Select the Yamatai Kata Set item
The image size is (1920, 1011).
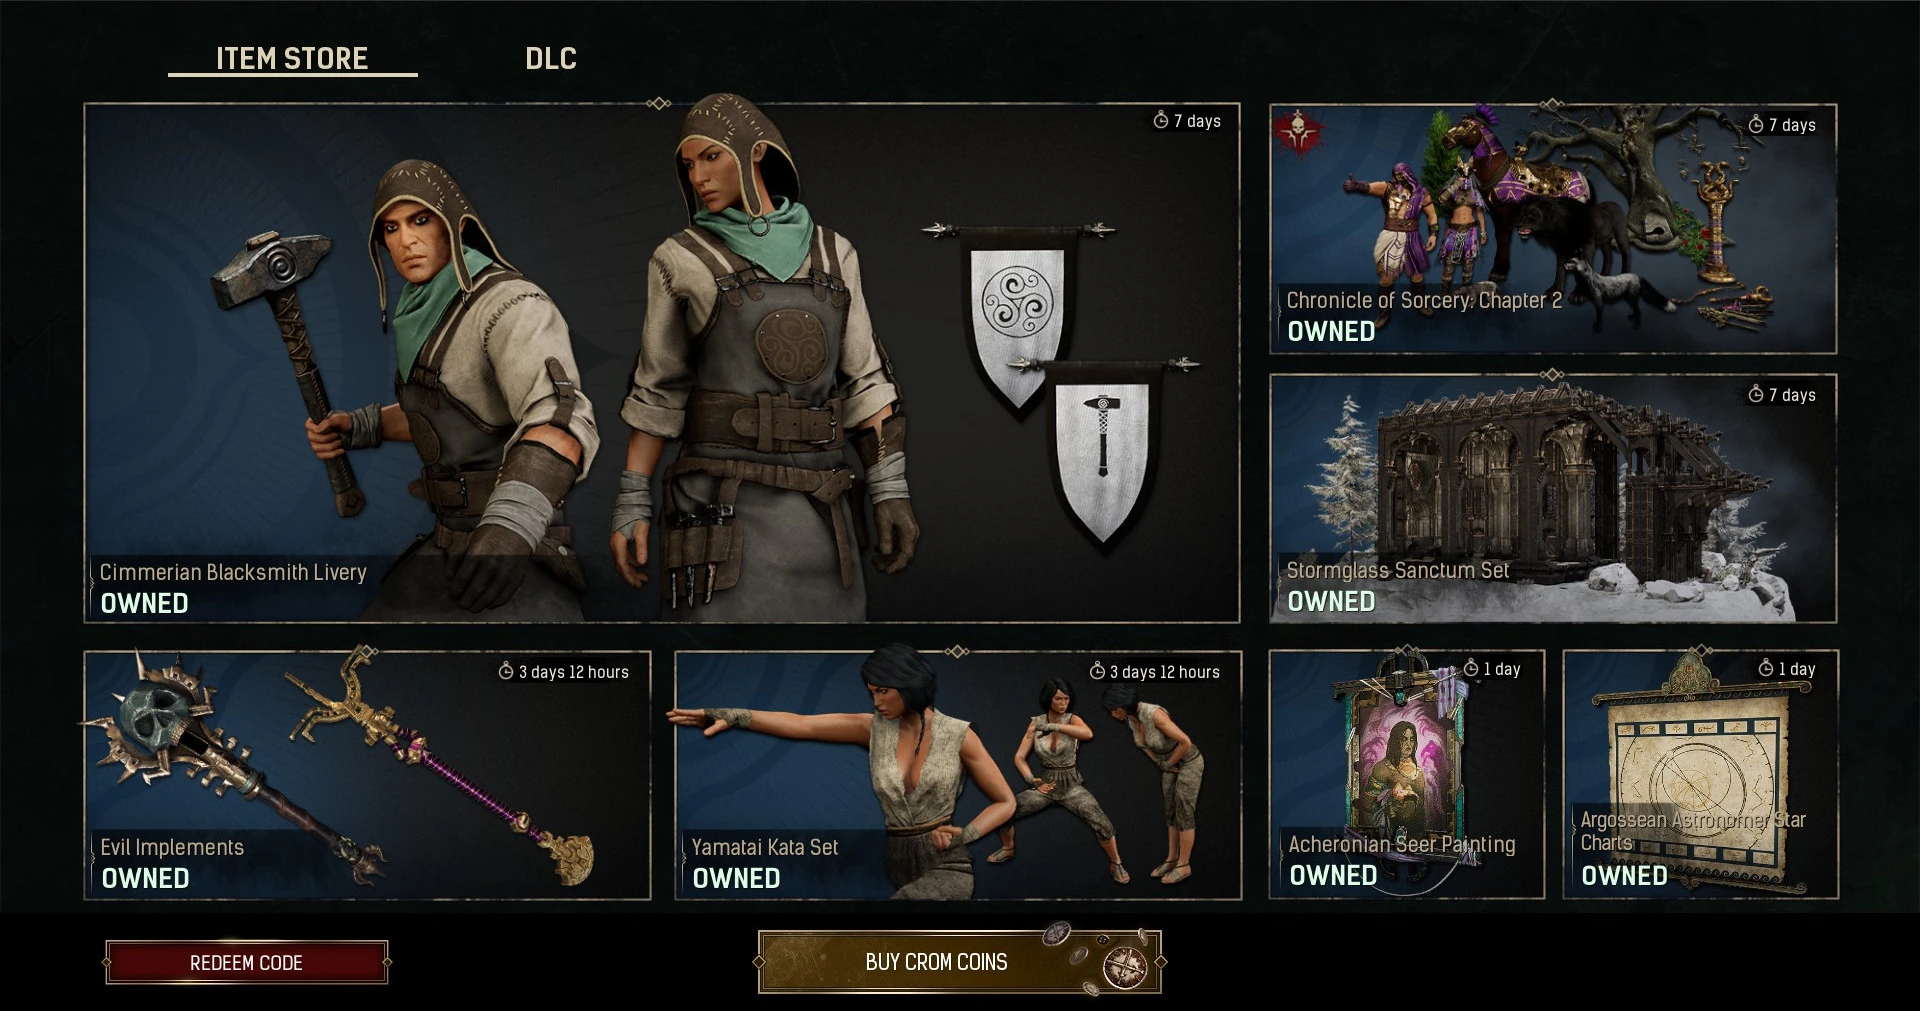(x=958, y=775)
